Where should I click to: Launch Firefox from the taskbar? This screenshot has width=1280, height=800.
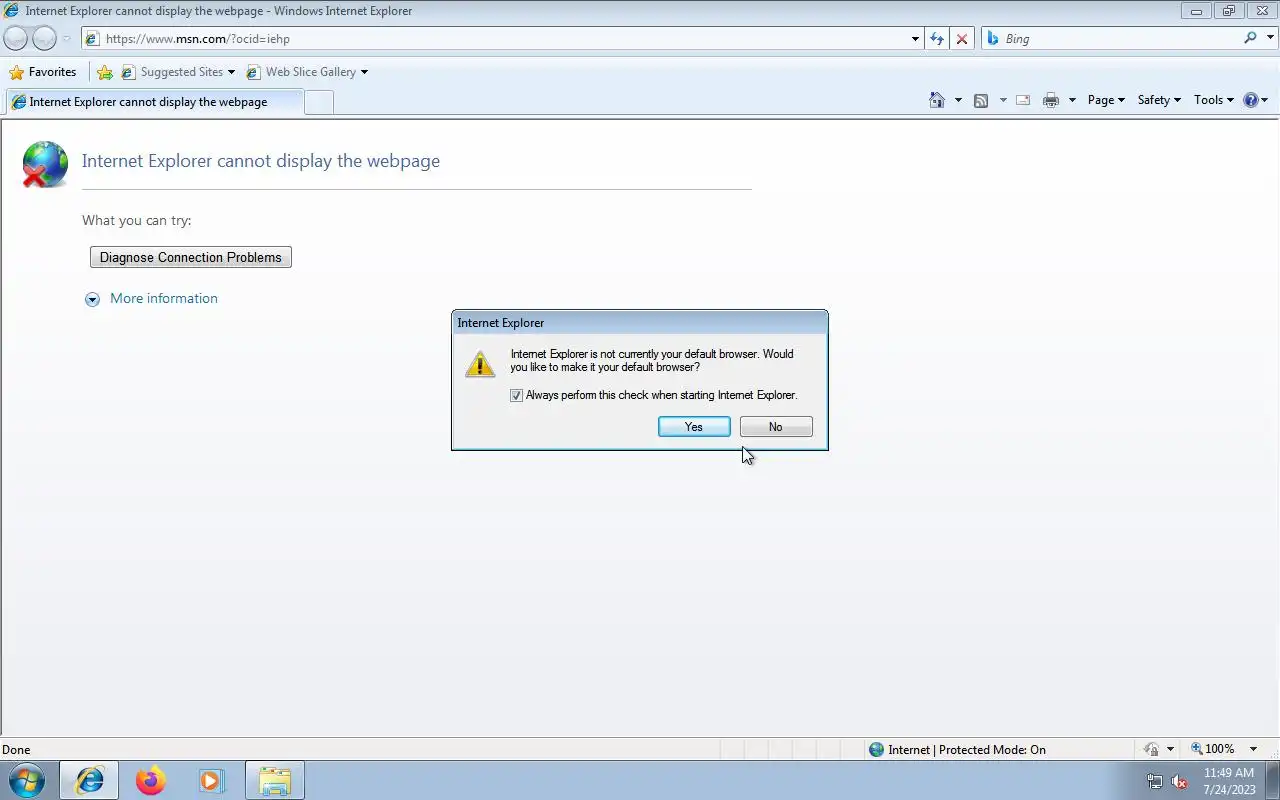click(150, 780)
